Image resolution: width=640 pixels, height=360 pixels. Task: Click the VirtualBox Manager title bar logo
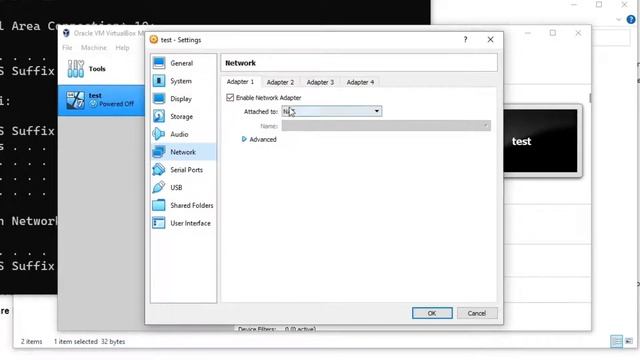pyautogui.click(x=66, y=33)
